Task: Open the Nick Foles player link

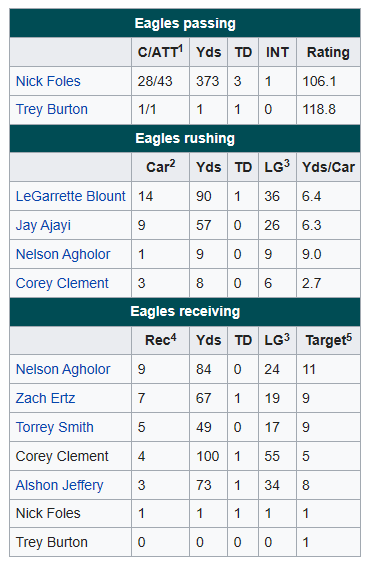Action: (x=48, y=81)
